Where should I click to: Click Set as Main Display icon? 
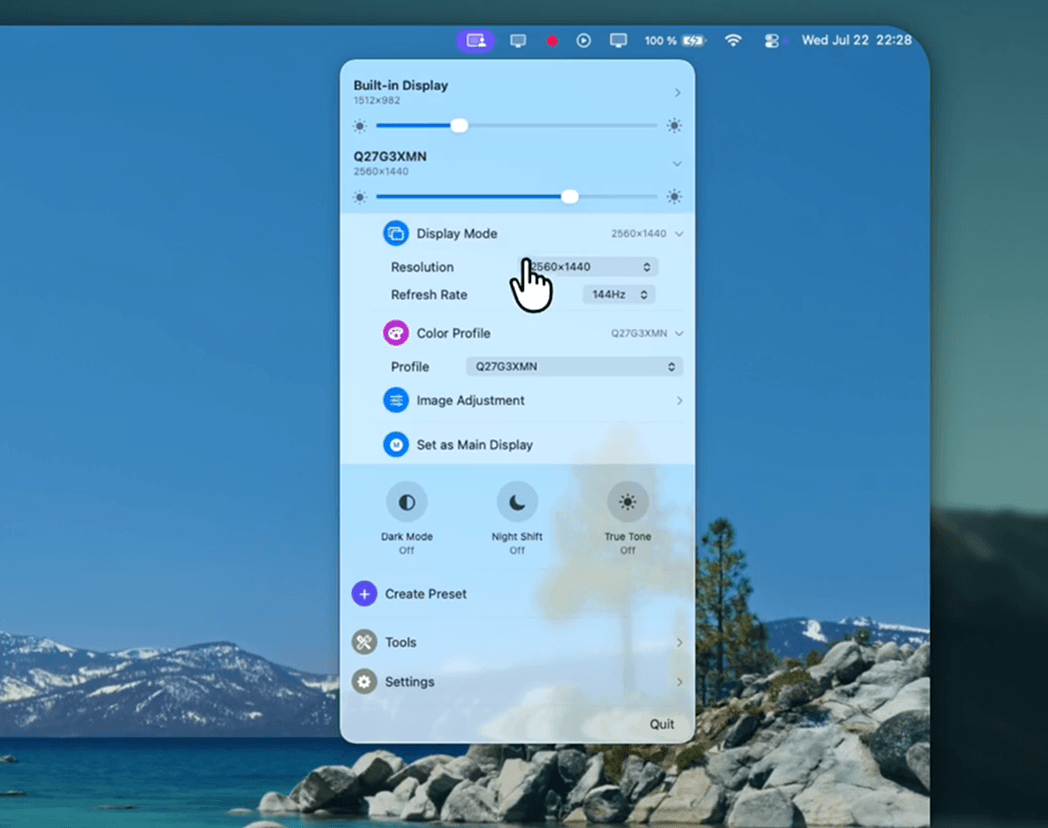[396, 444]
